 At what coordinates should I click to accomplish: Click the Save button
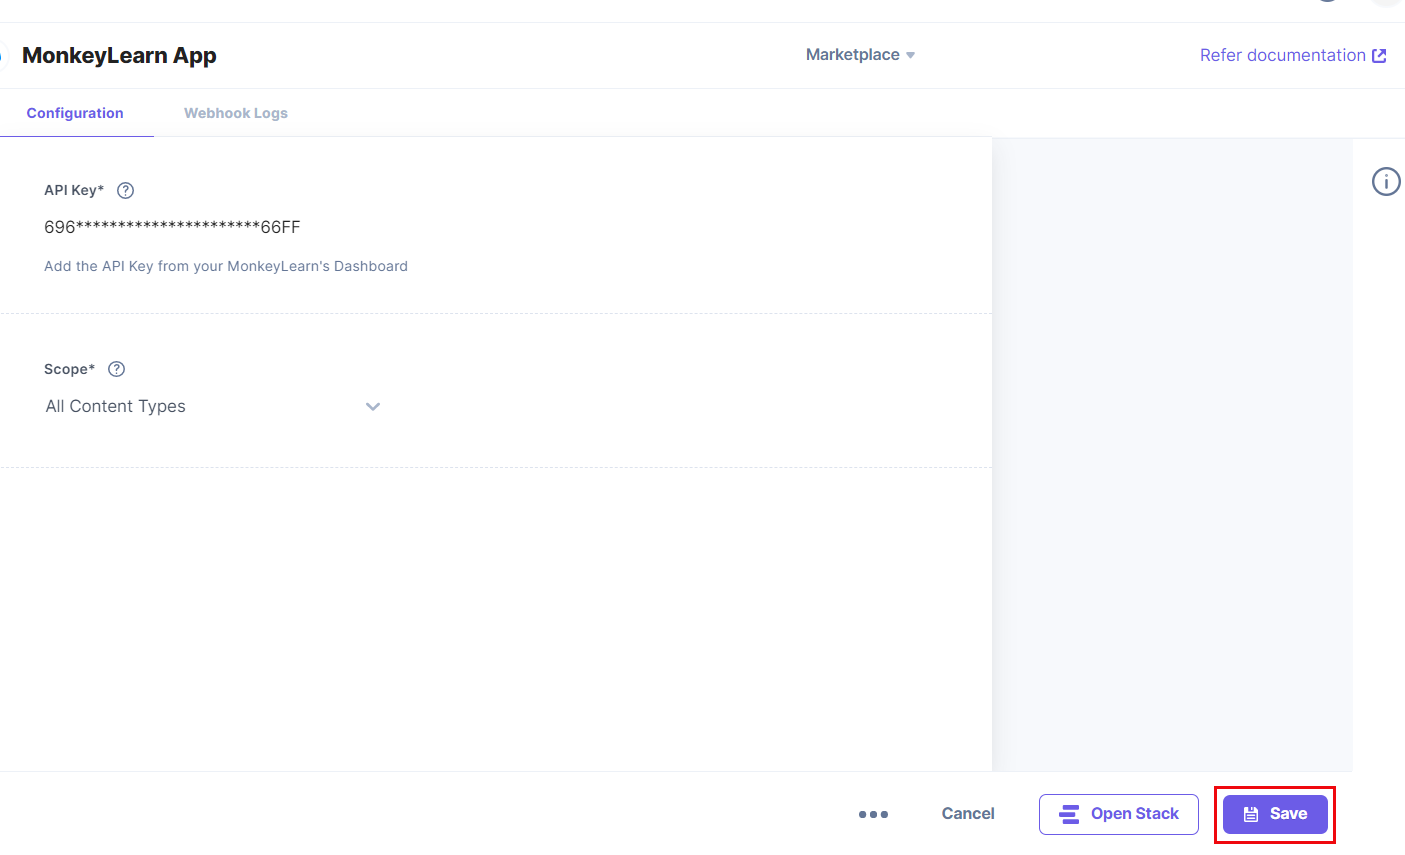point(1275,814)
